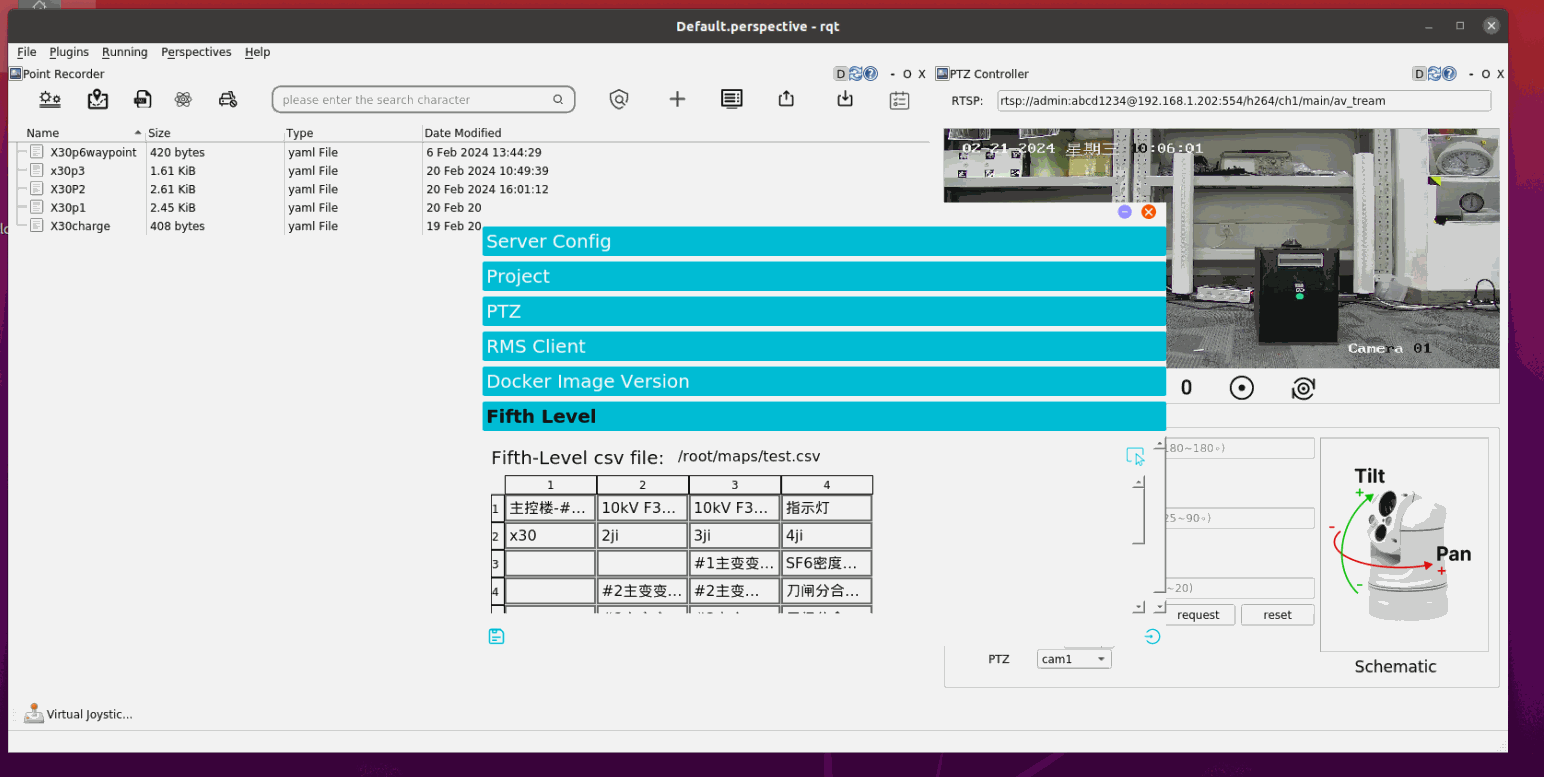Click the blue select-file cursor icon
The image size is (1544, 777).
coord(1135,456)
